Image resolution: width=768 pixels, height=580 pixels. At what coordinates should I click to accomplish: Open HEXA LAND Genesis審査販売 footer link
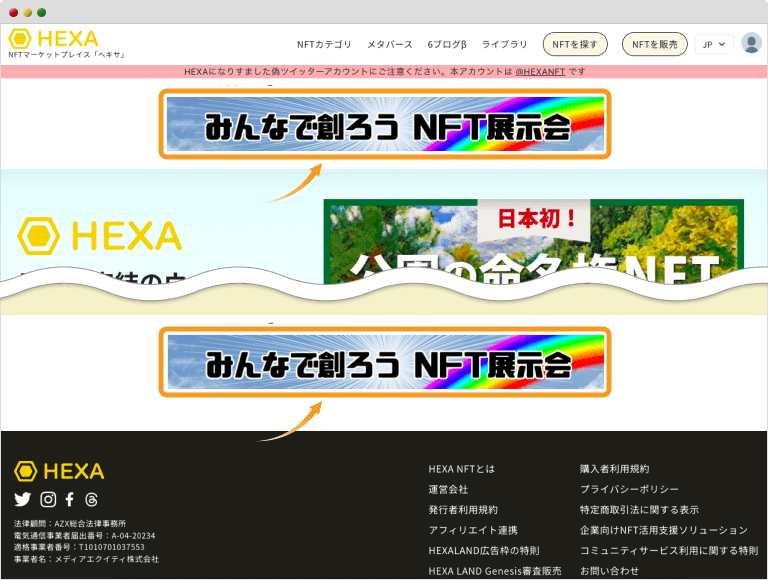point(495,571)
